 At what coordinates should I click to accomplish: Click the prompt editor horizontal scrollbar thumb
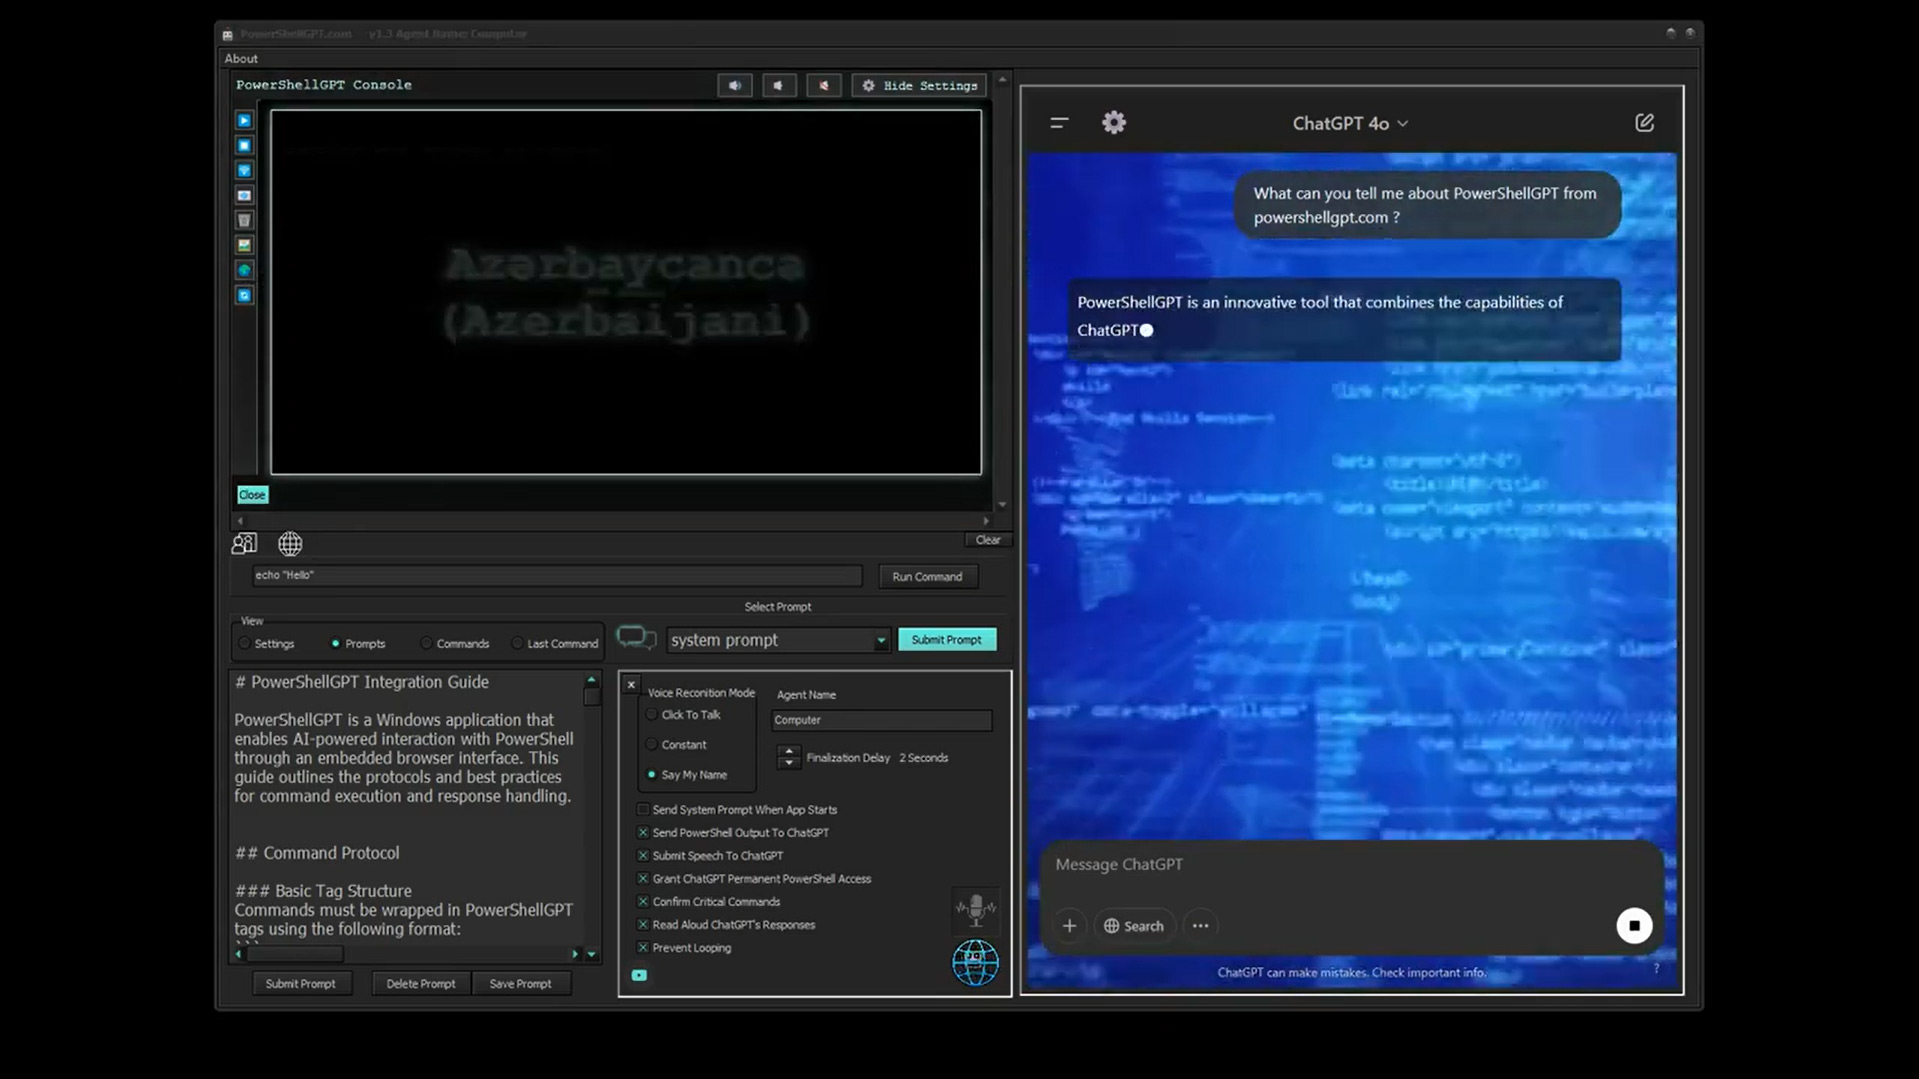point(295,954)
